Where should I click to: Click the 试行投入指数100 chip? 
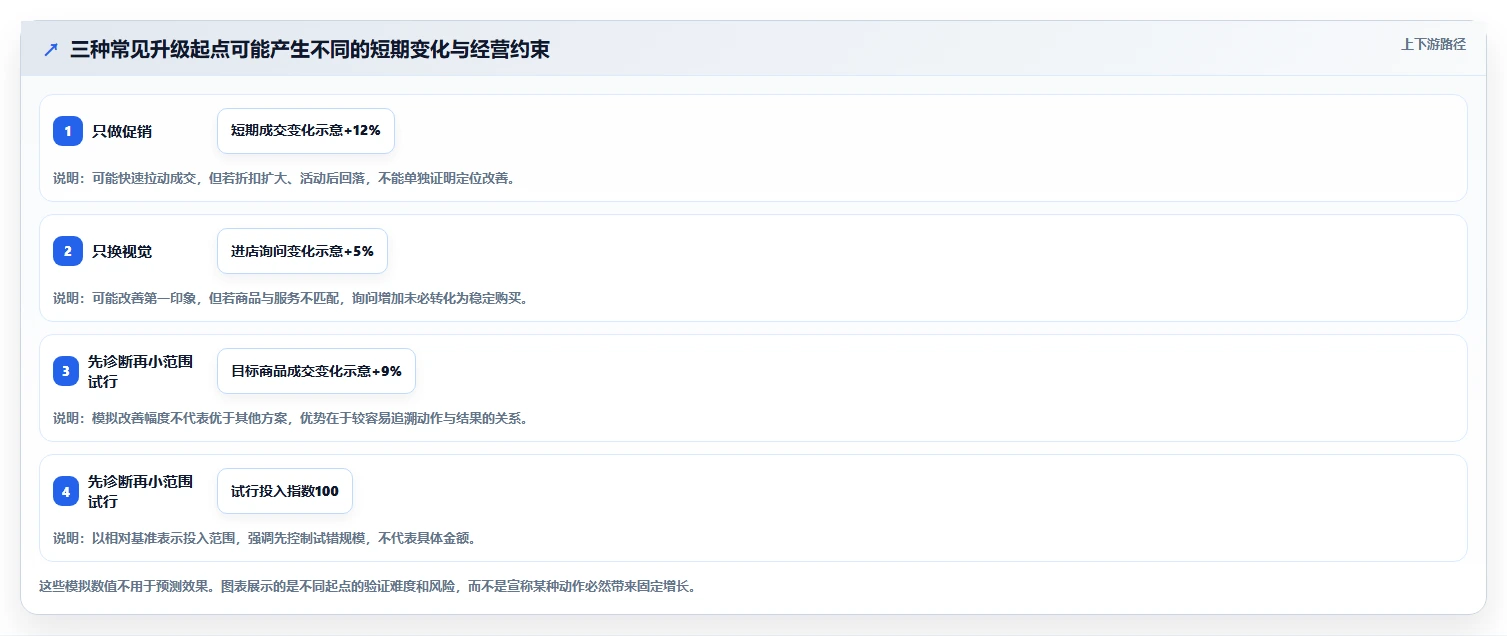[x=285, y=491]
